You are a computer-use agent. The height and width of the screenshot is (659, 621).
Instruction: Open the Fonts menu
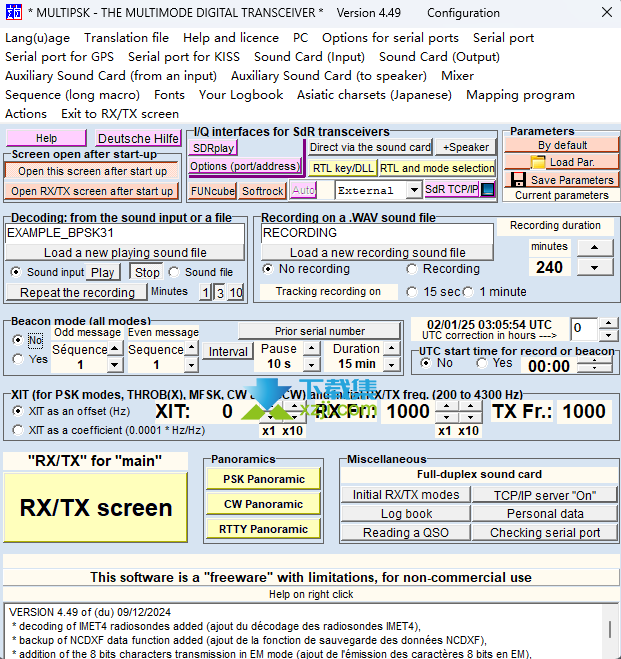click(169, 95)
